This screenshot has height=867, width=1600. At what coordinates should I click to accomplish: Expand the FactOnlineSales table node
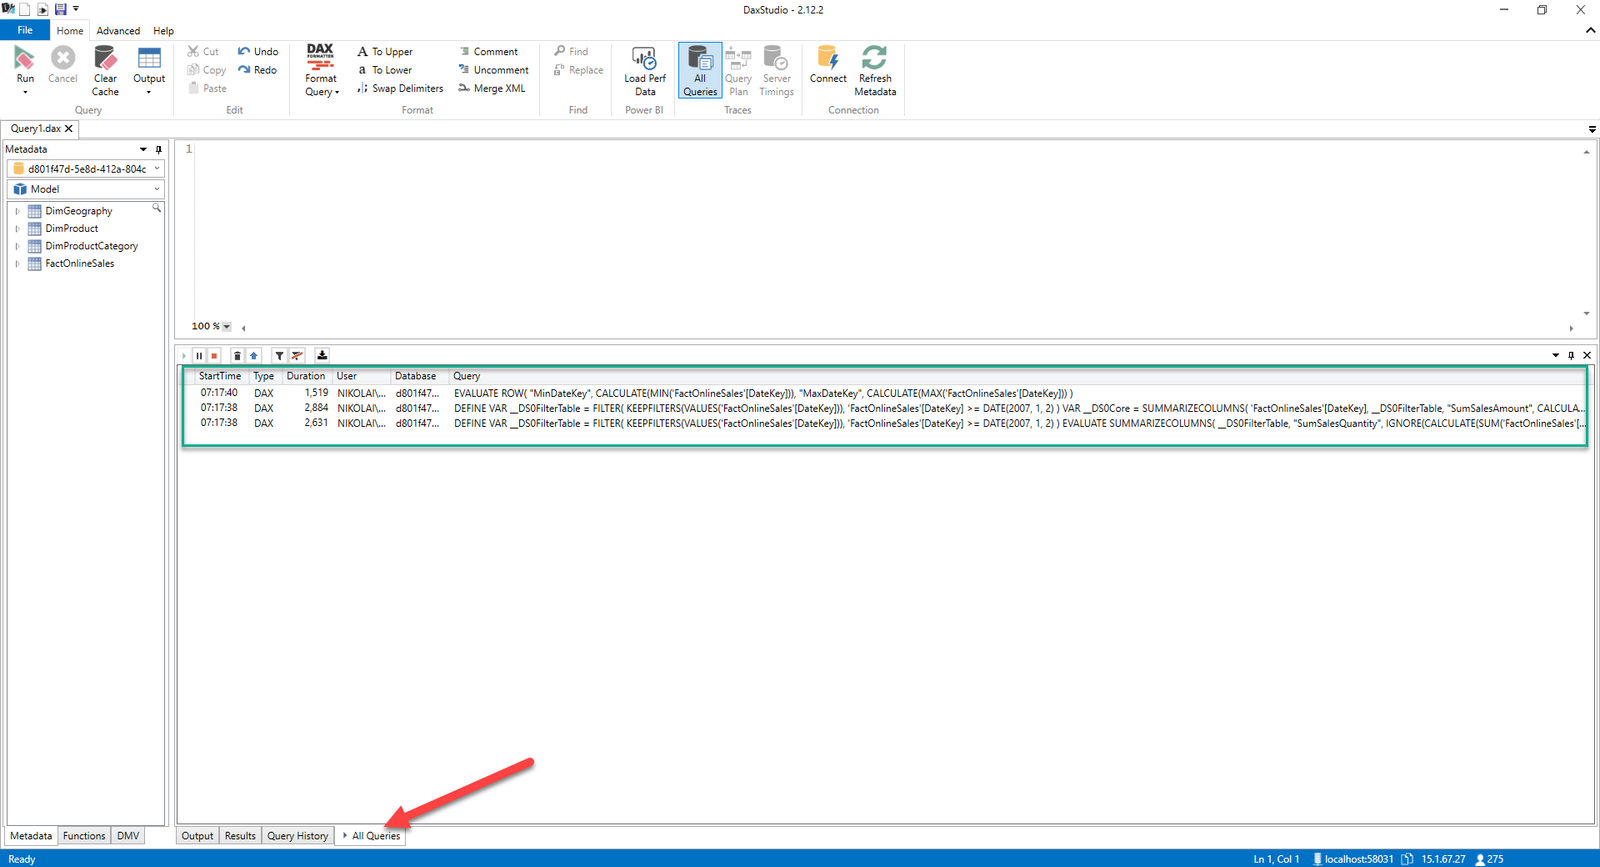click(17, 264)
